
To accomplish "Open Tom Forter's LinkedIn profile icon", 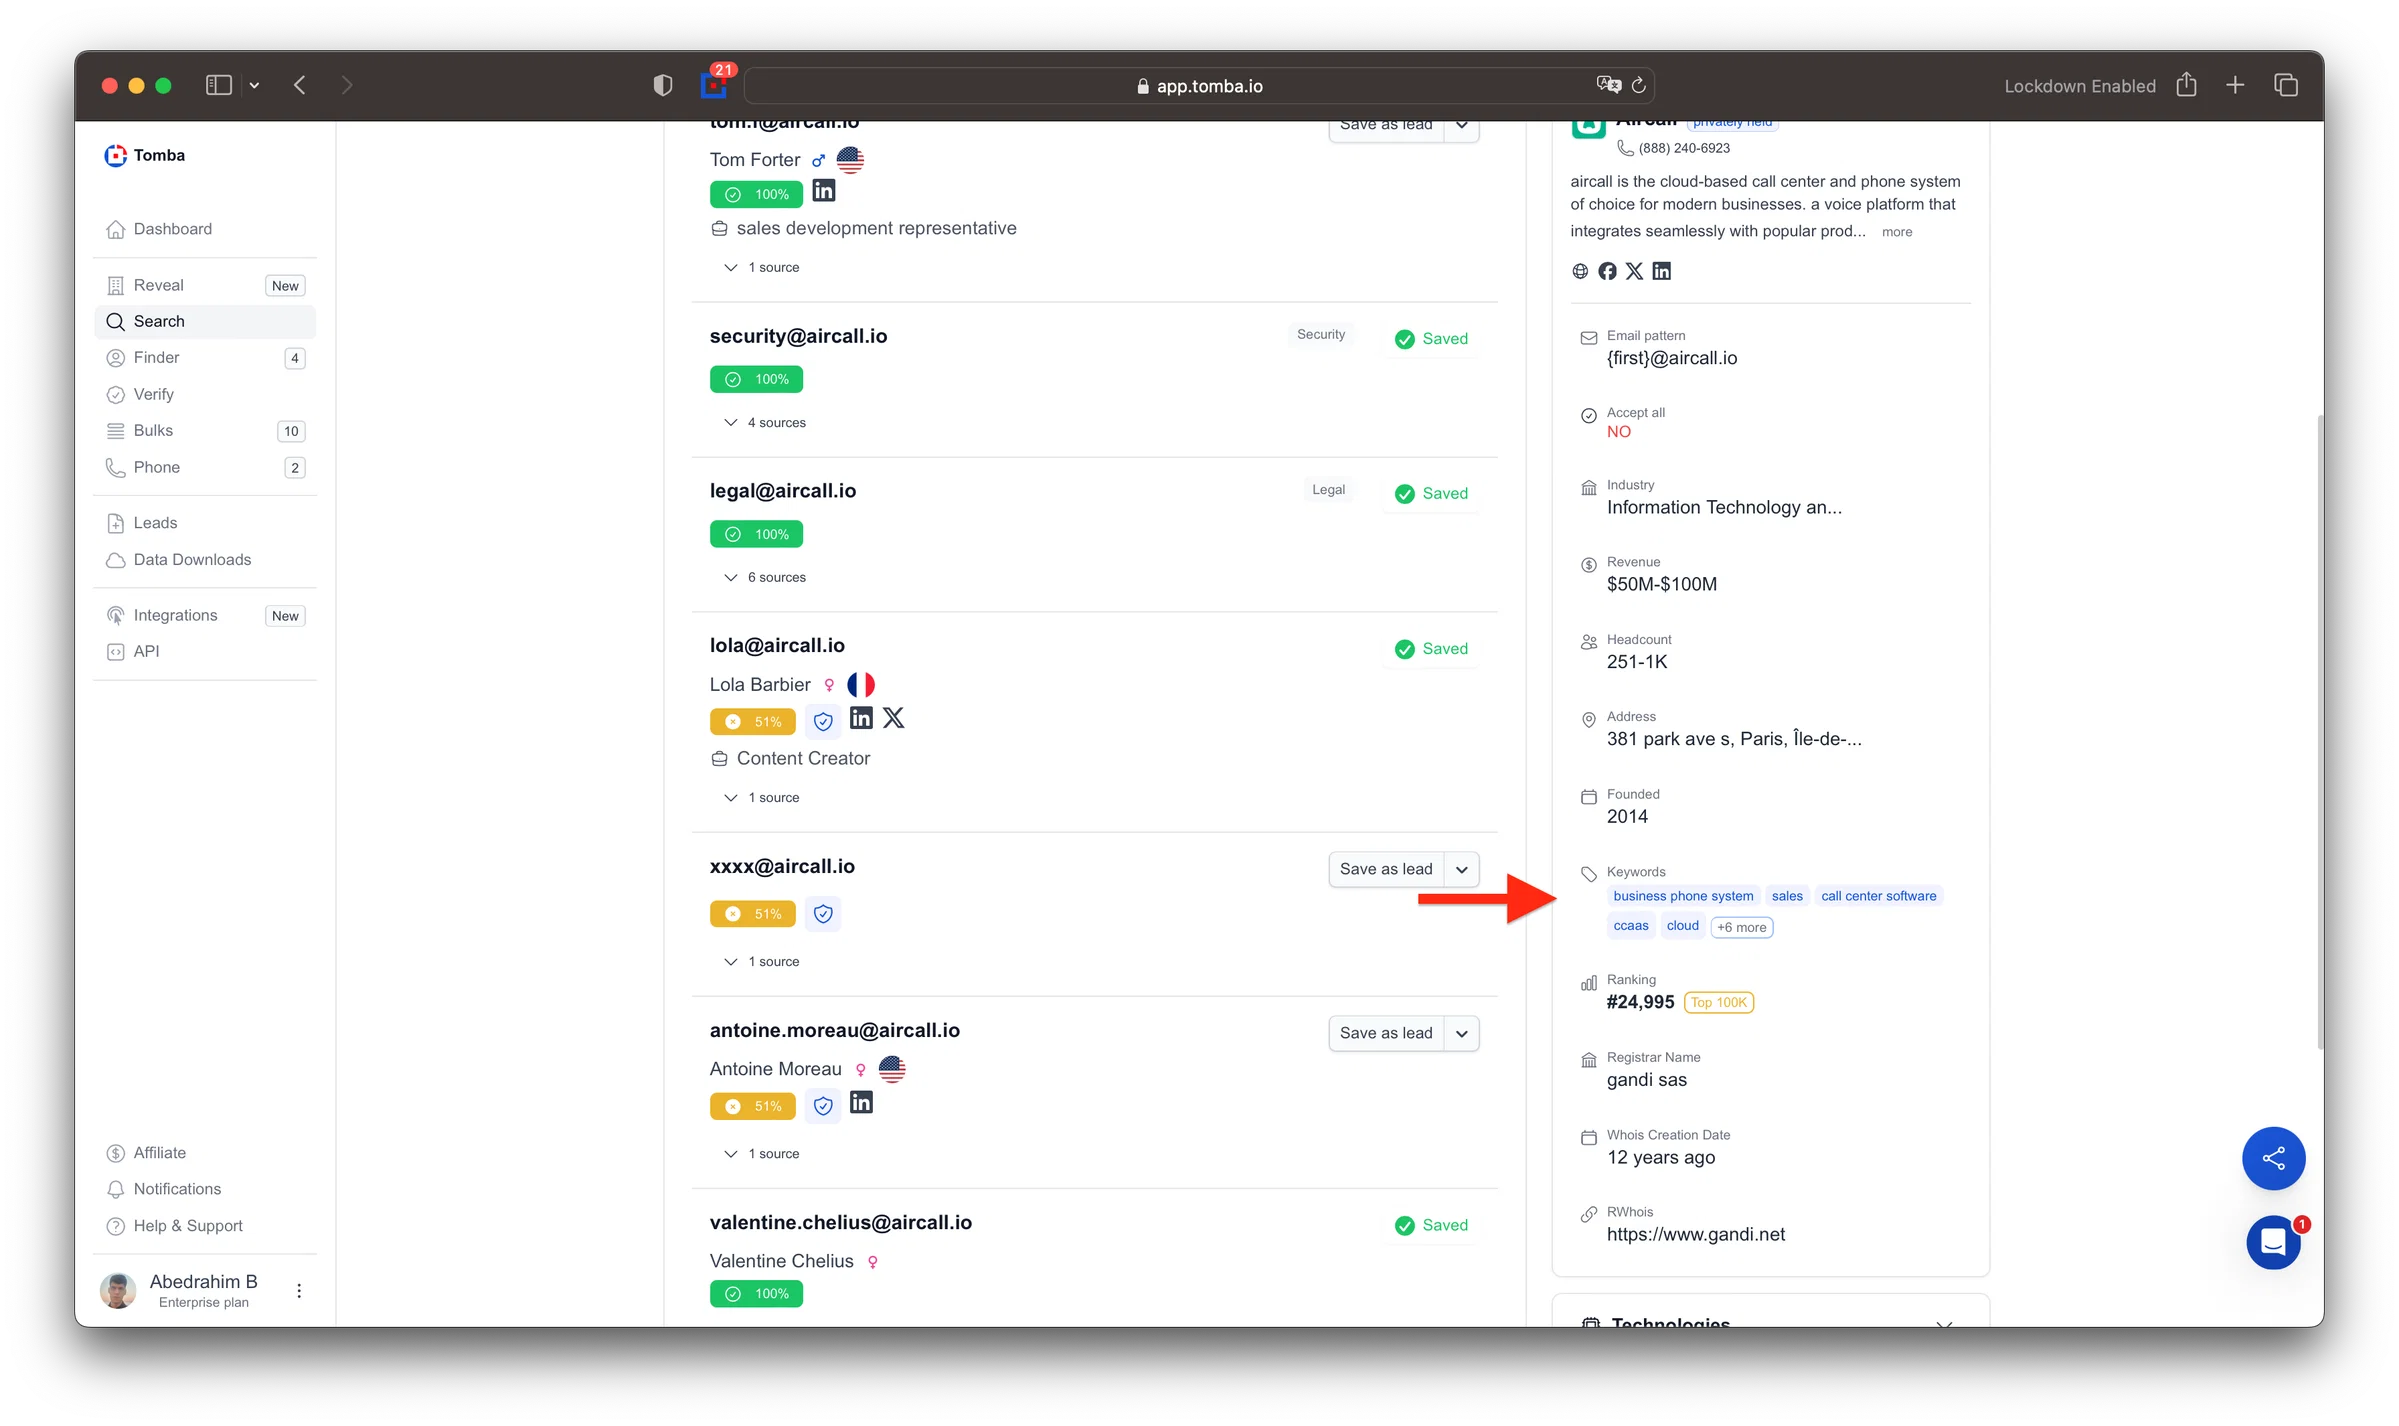I will click(x=824, y=191).
